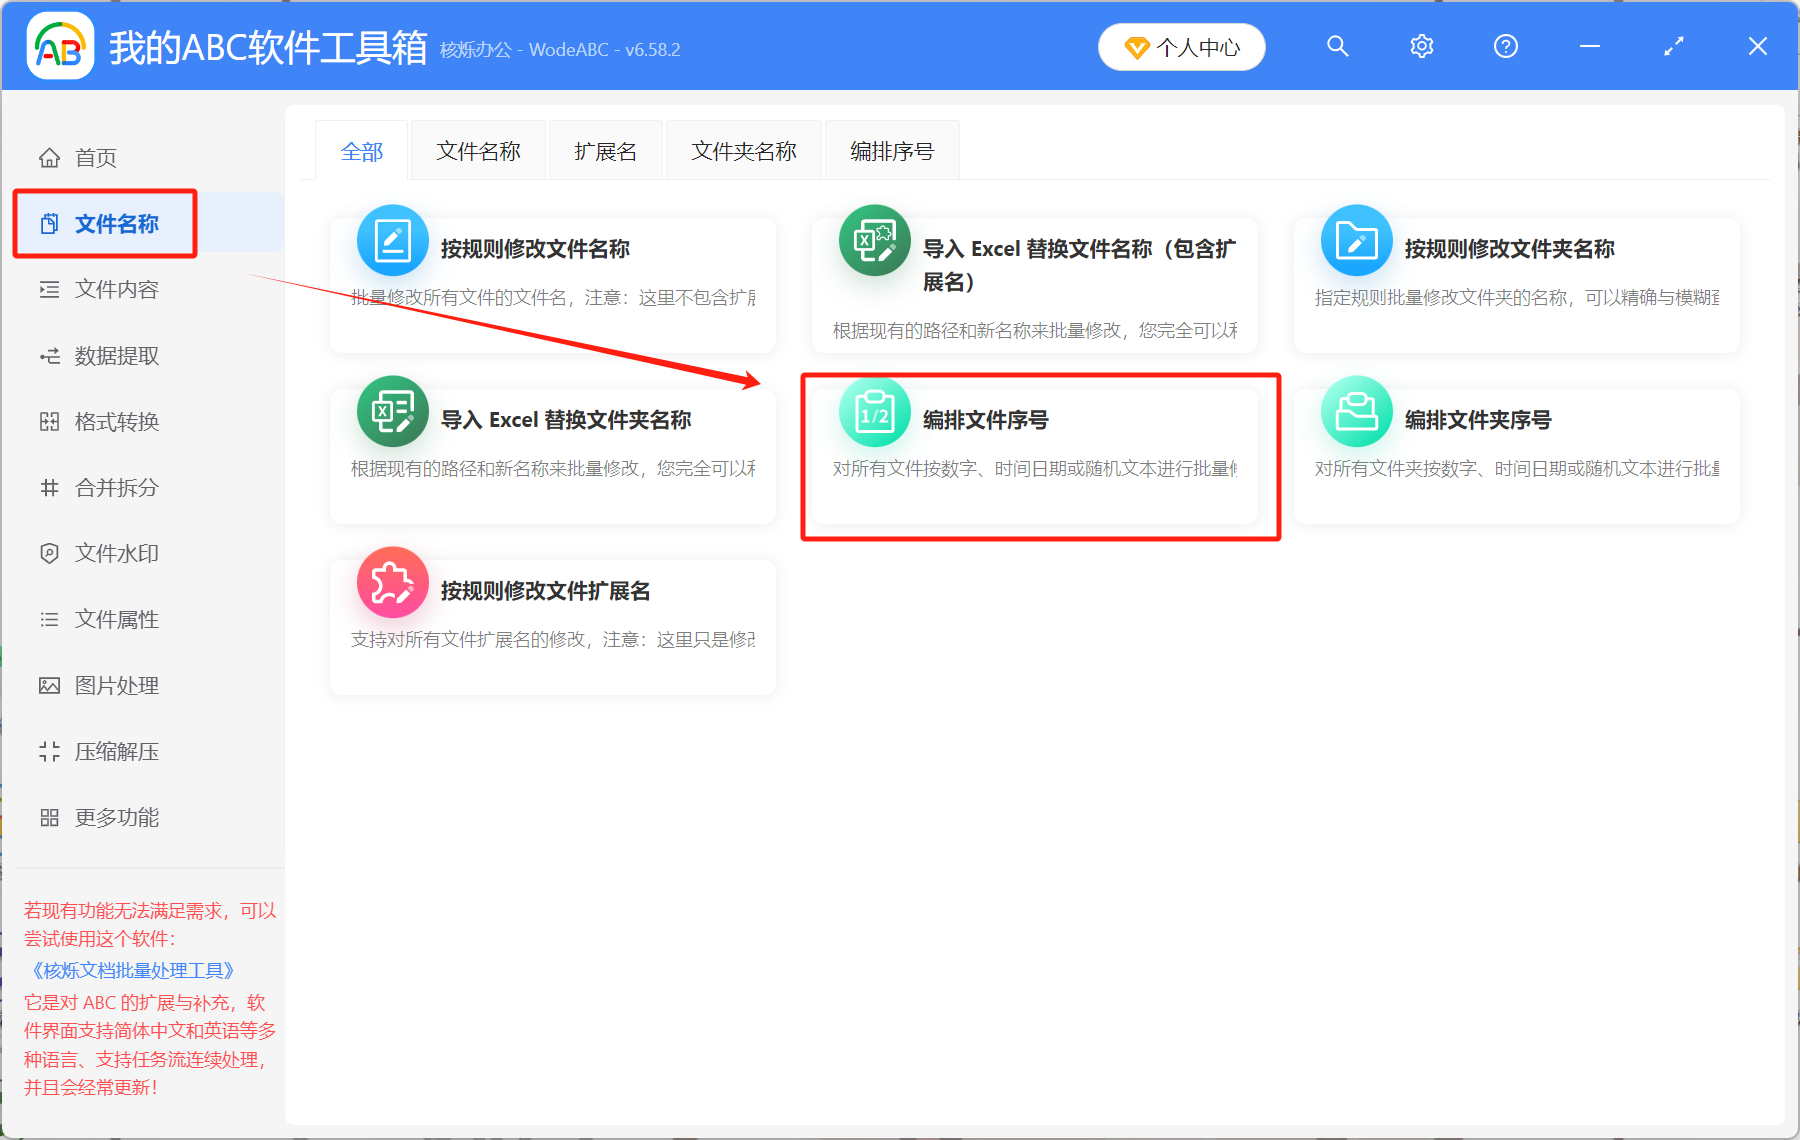Open the settings gear icon

click(x=1421, y=46)
